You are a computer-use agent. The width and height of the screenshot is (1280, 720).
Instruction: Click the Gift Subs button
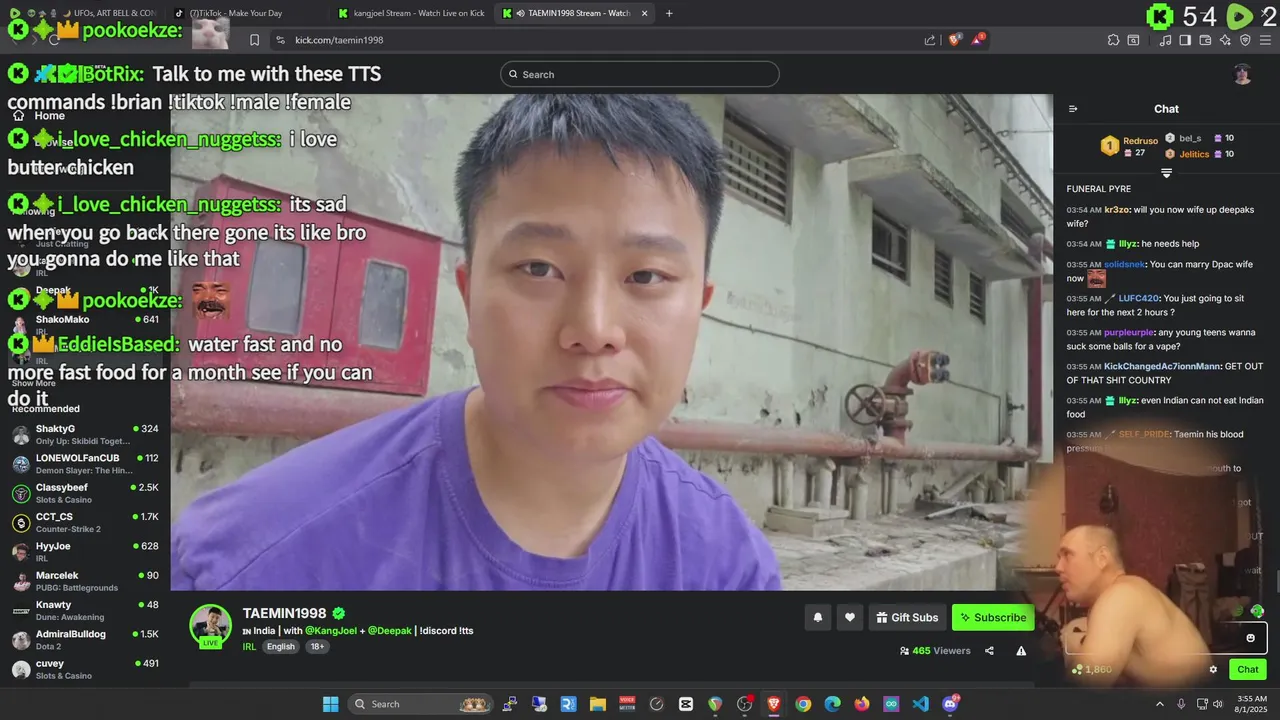click(x=907, y=618)
